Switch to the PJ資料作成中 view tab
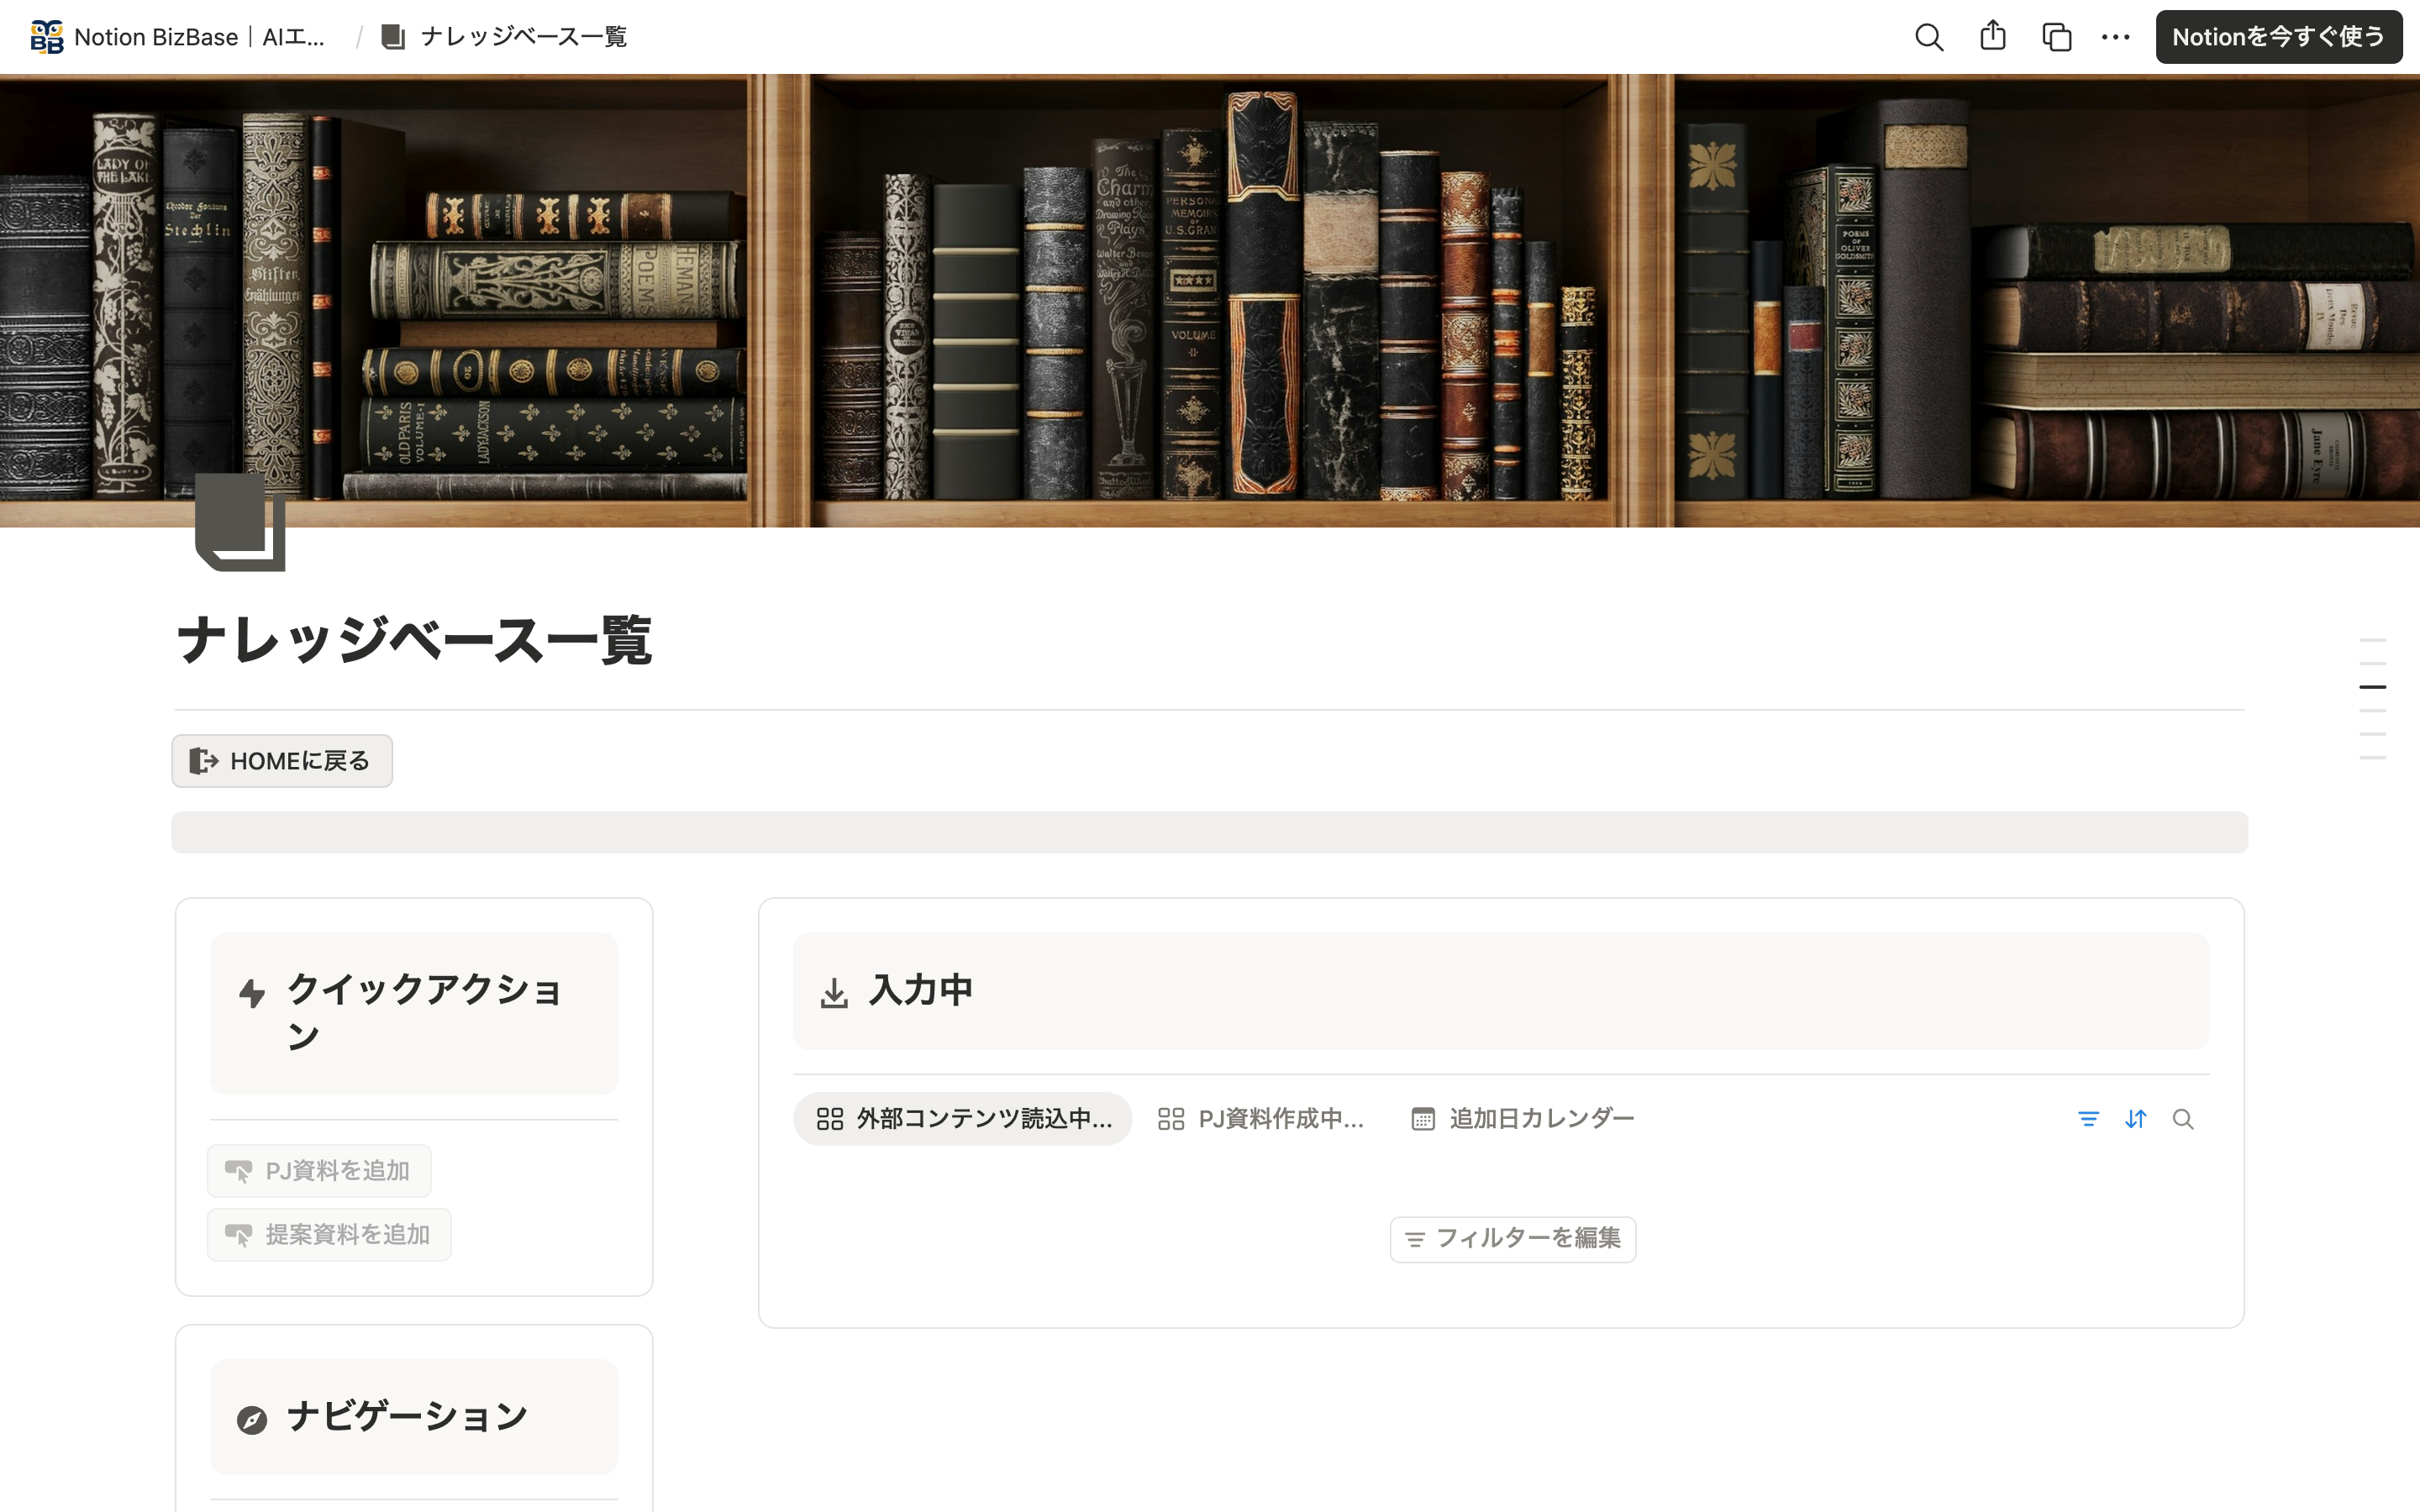 [x=1260, y=1119]
